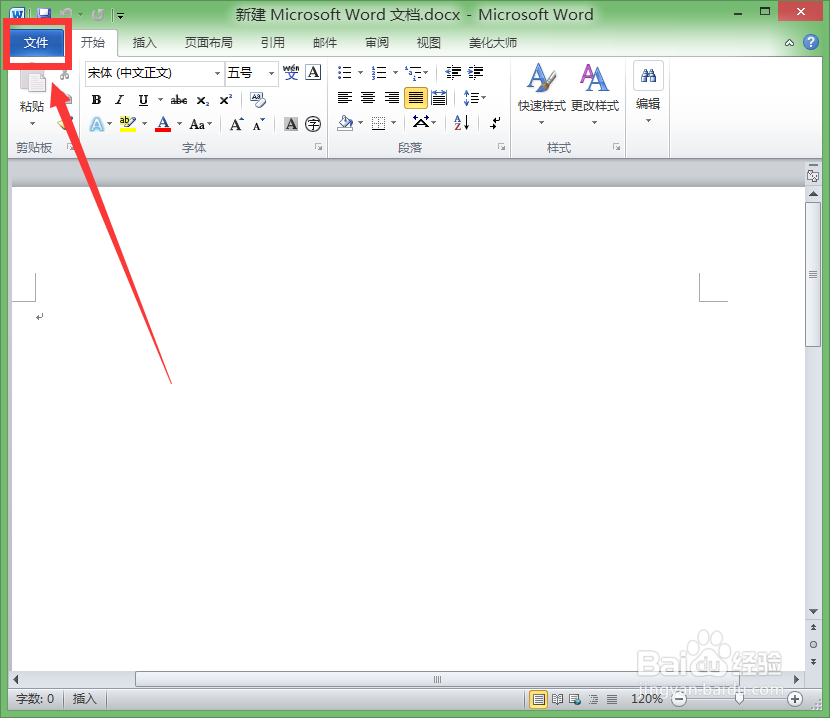Open the 文件 (File) tab
Image resolution: width=830 pixels, height=718 pixels.
(37, 43)
